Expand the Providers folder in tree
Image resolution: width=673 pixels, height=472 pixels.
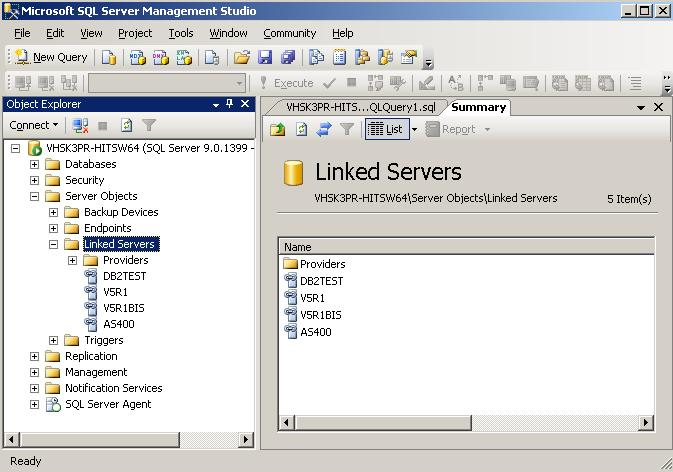(x=72, y=260)
